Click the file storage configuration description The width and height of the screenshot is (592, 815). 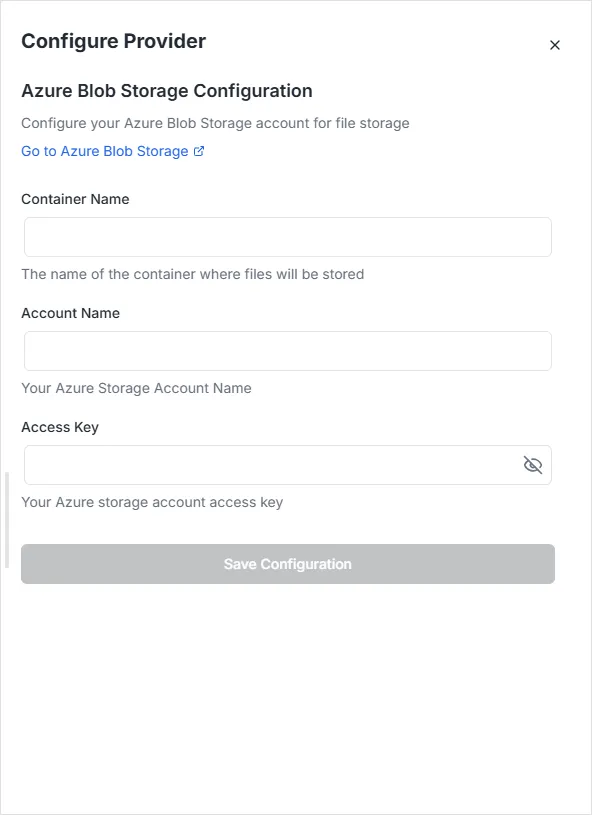coord(215,123)
